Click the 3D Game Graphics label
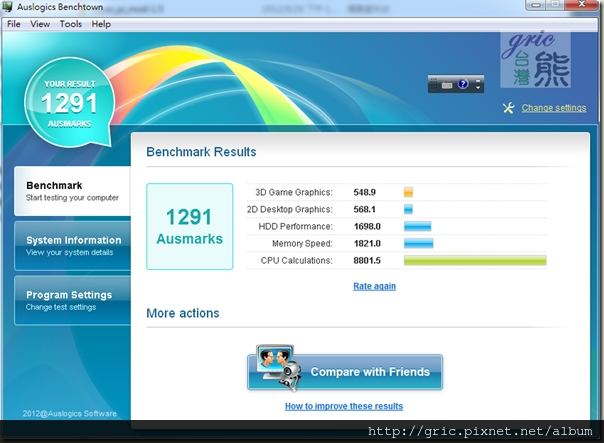Viewport: 604px width, 443px height. (294, 192)
